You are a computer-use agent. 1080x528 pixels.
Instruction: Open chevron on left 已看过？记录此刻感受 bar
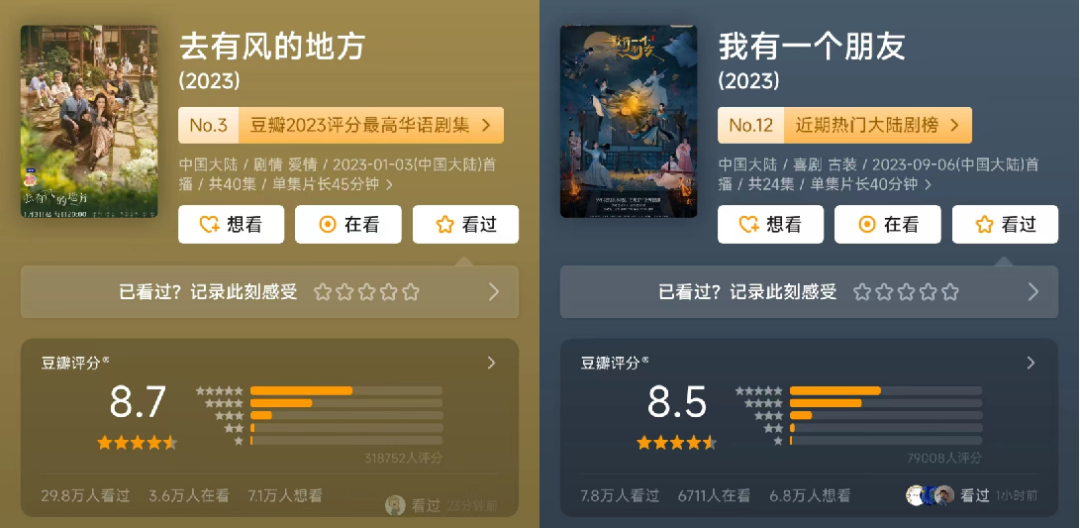point(493,292)
